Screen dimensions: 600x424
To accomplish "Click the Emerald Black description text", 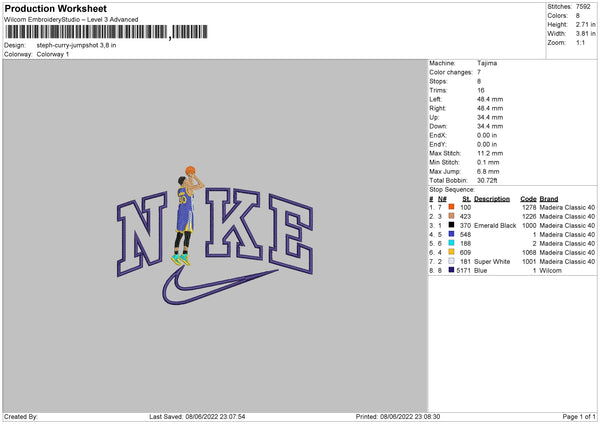I will coord(495,225).
